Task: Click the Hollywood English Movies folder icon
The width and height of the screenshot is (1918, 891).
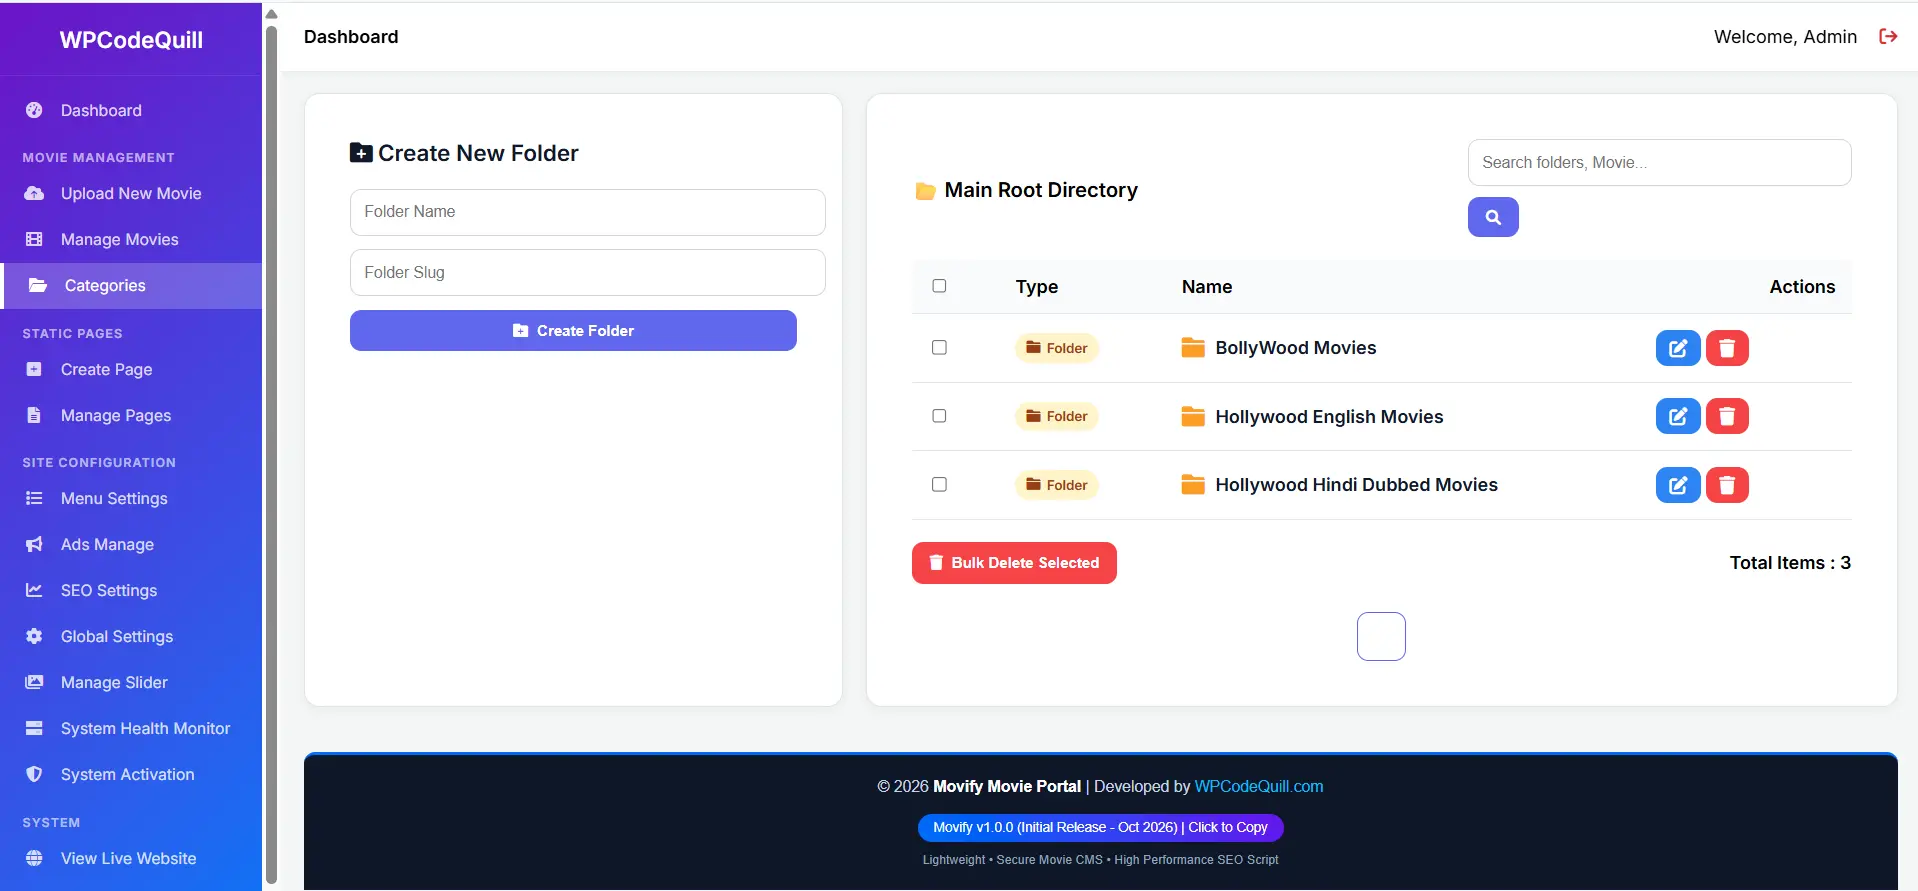Action: point(1193,416)
